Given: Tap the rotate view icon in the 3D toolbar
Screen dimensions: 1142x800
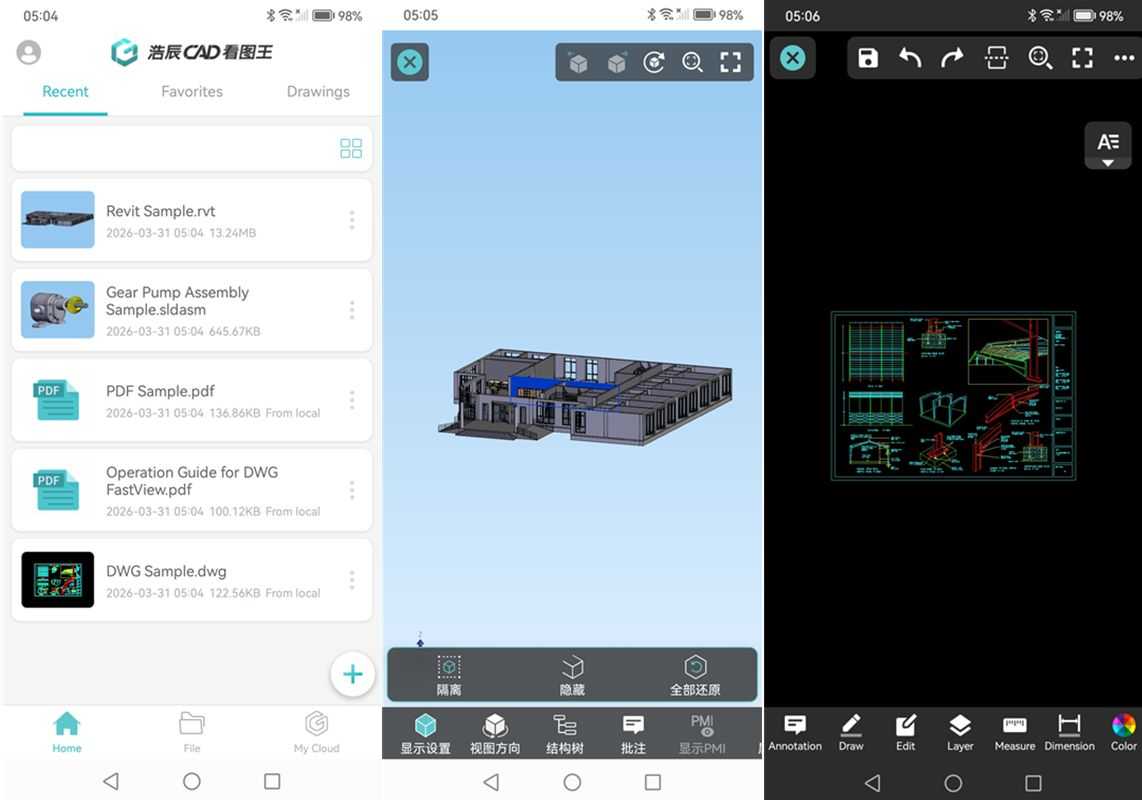Looking at the screenshot, I should (655, 61).
